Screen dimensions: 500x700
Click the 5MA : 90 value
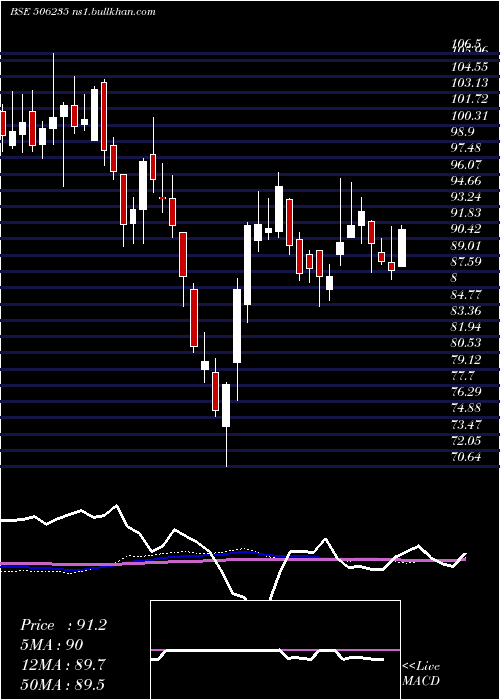tap(51, 645)
